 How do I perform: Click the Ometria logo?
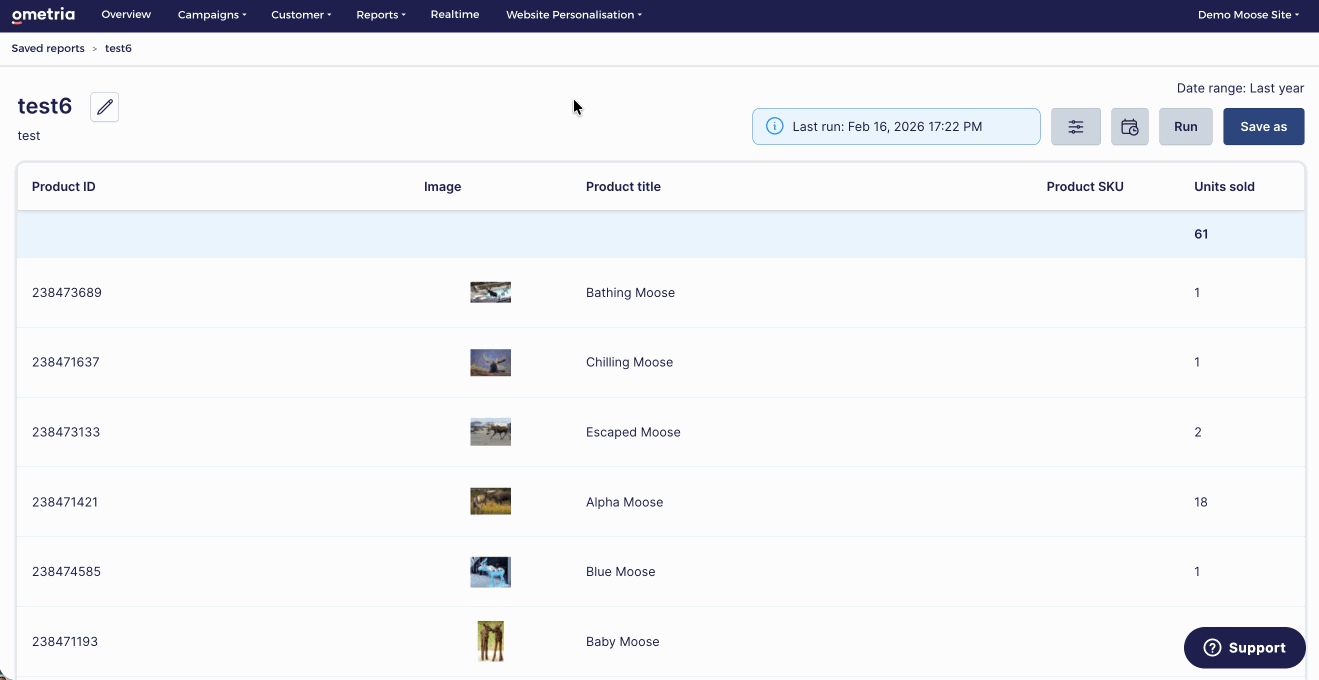pos(43,15)
